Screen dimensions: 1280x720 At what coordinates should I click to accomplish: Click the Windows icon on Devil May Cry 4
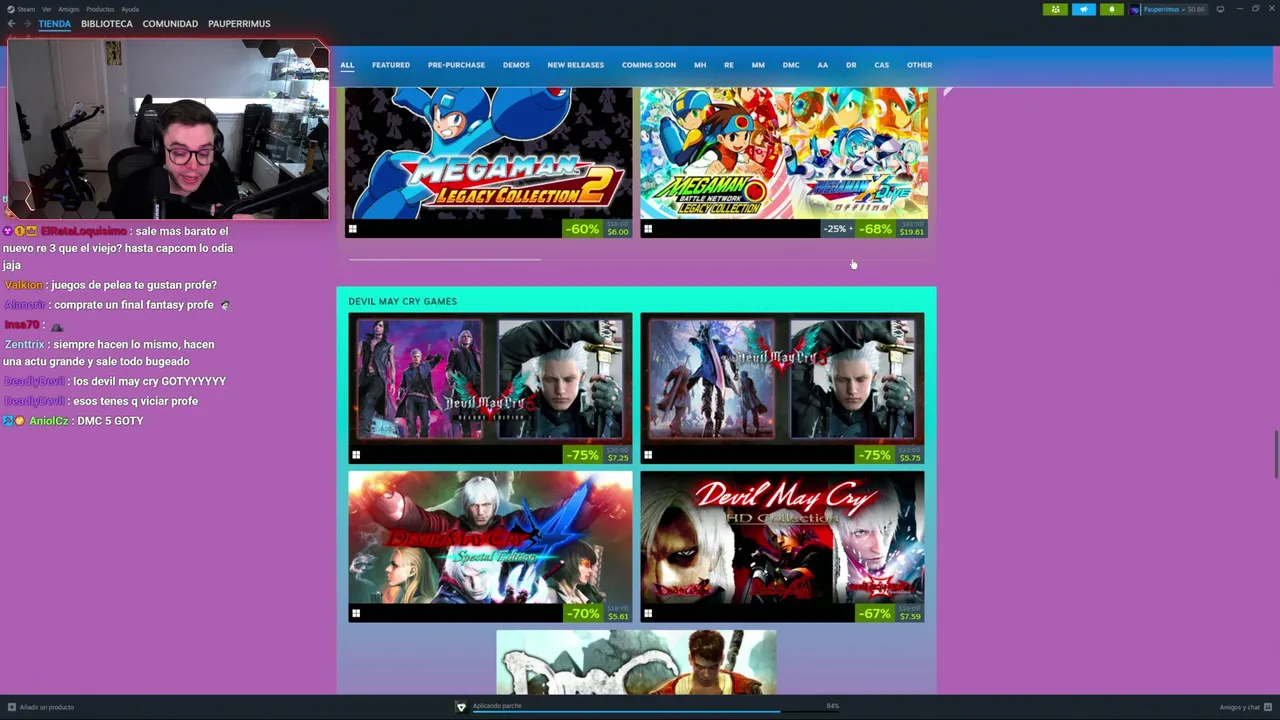(x=356, y=614)
